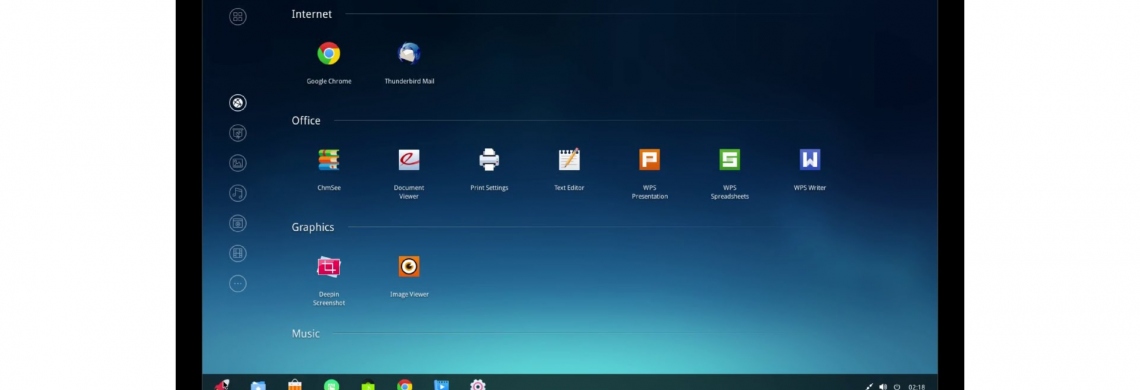
Task: Select the Music note category icon
Action: (x=238, y=193)
